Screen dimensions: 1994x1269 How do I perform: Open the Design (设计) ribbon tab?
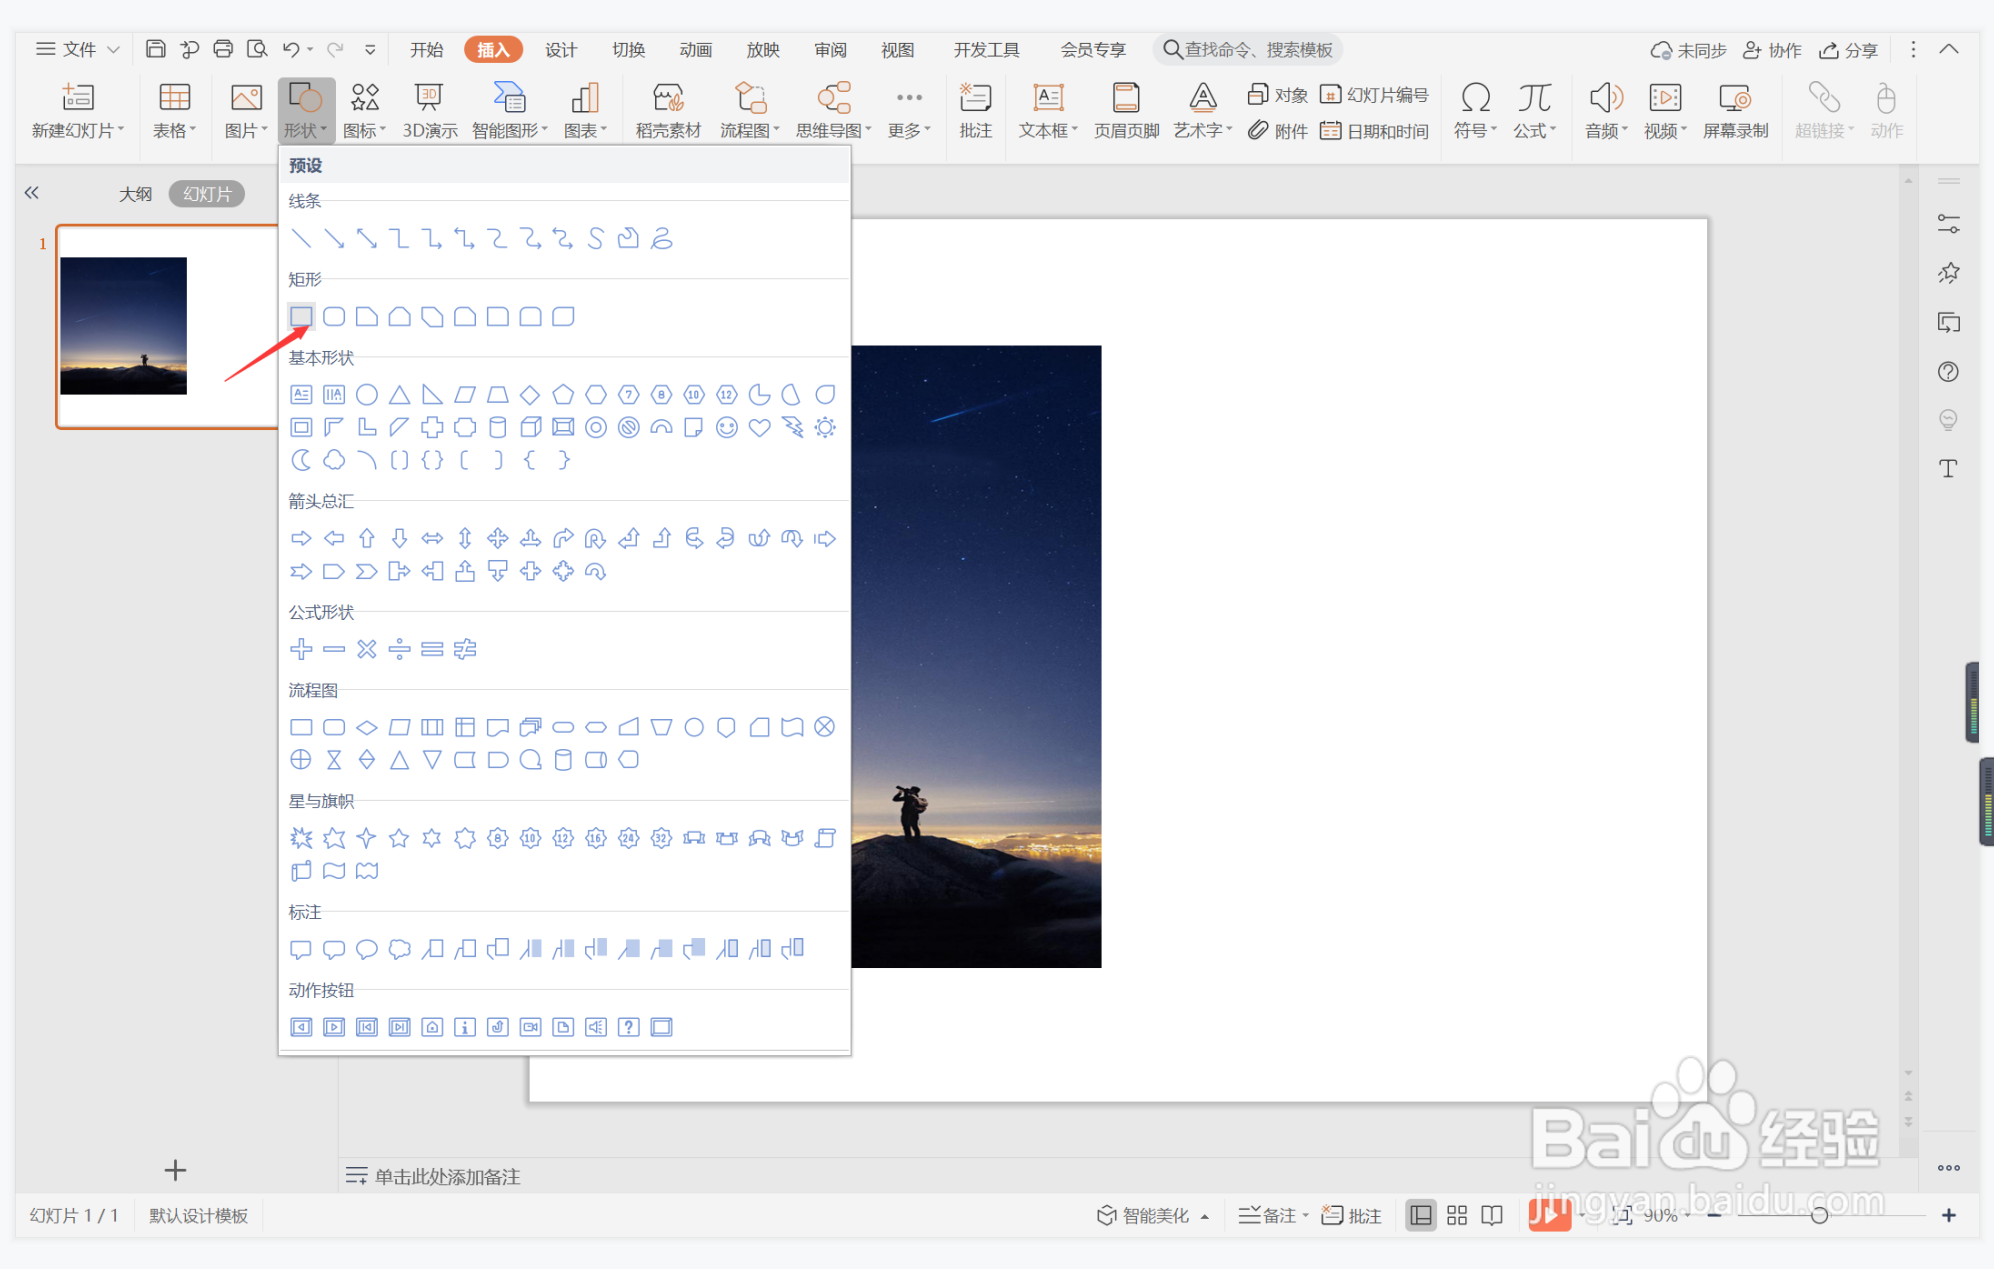560,49
